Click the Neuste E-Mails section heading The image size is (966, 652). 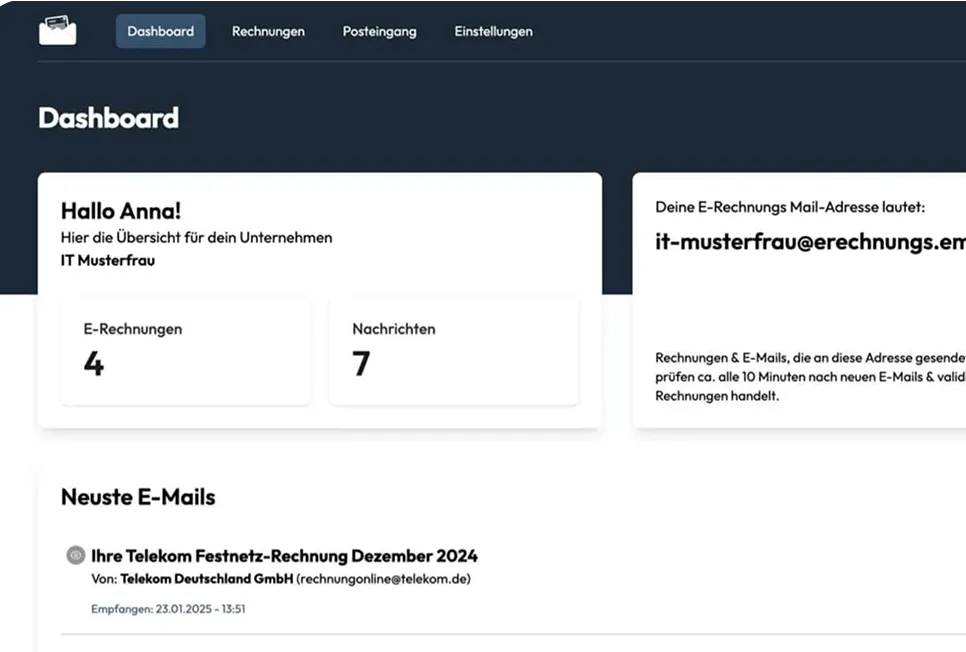pyautogui.click(x=138, y=497)
